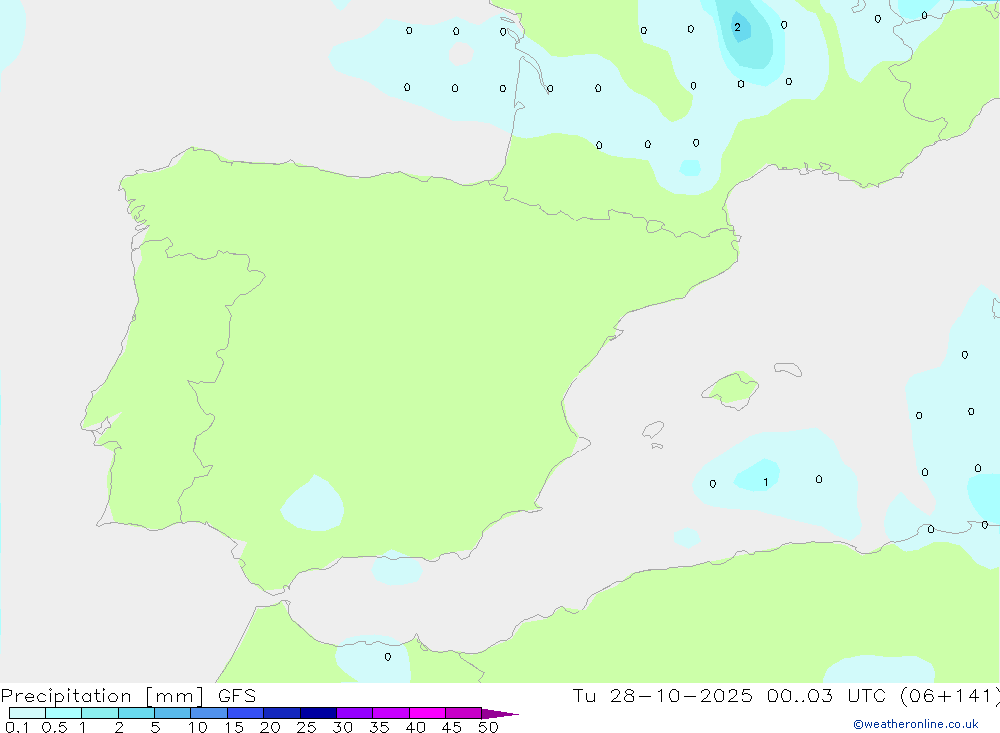Viewport: 1000px width, 733px height.
Task: Select the legend swatch between 35 and 40
Action: pos(391,713)
